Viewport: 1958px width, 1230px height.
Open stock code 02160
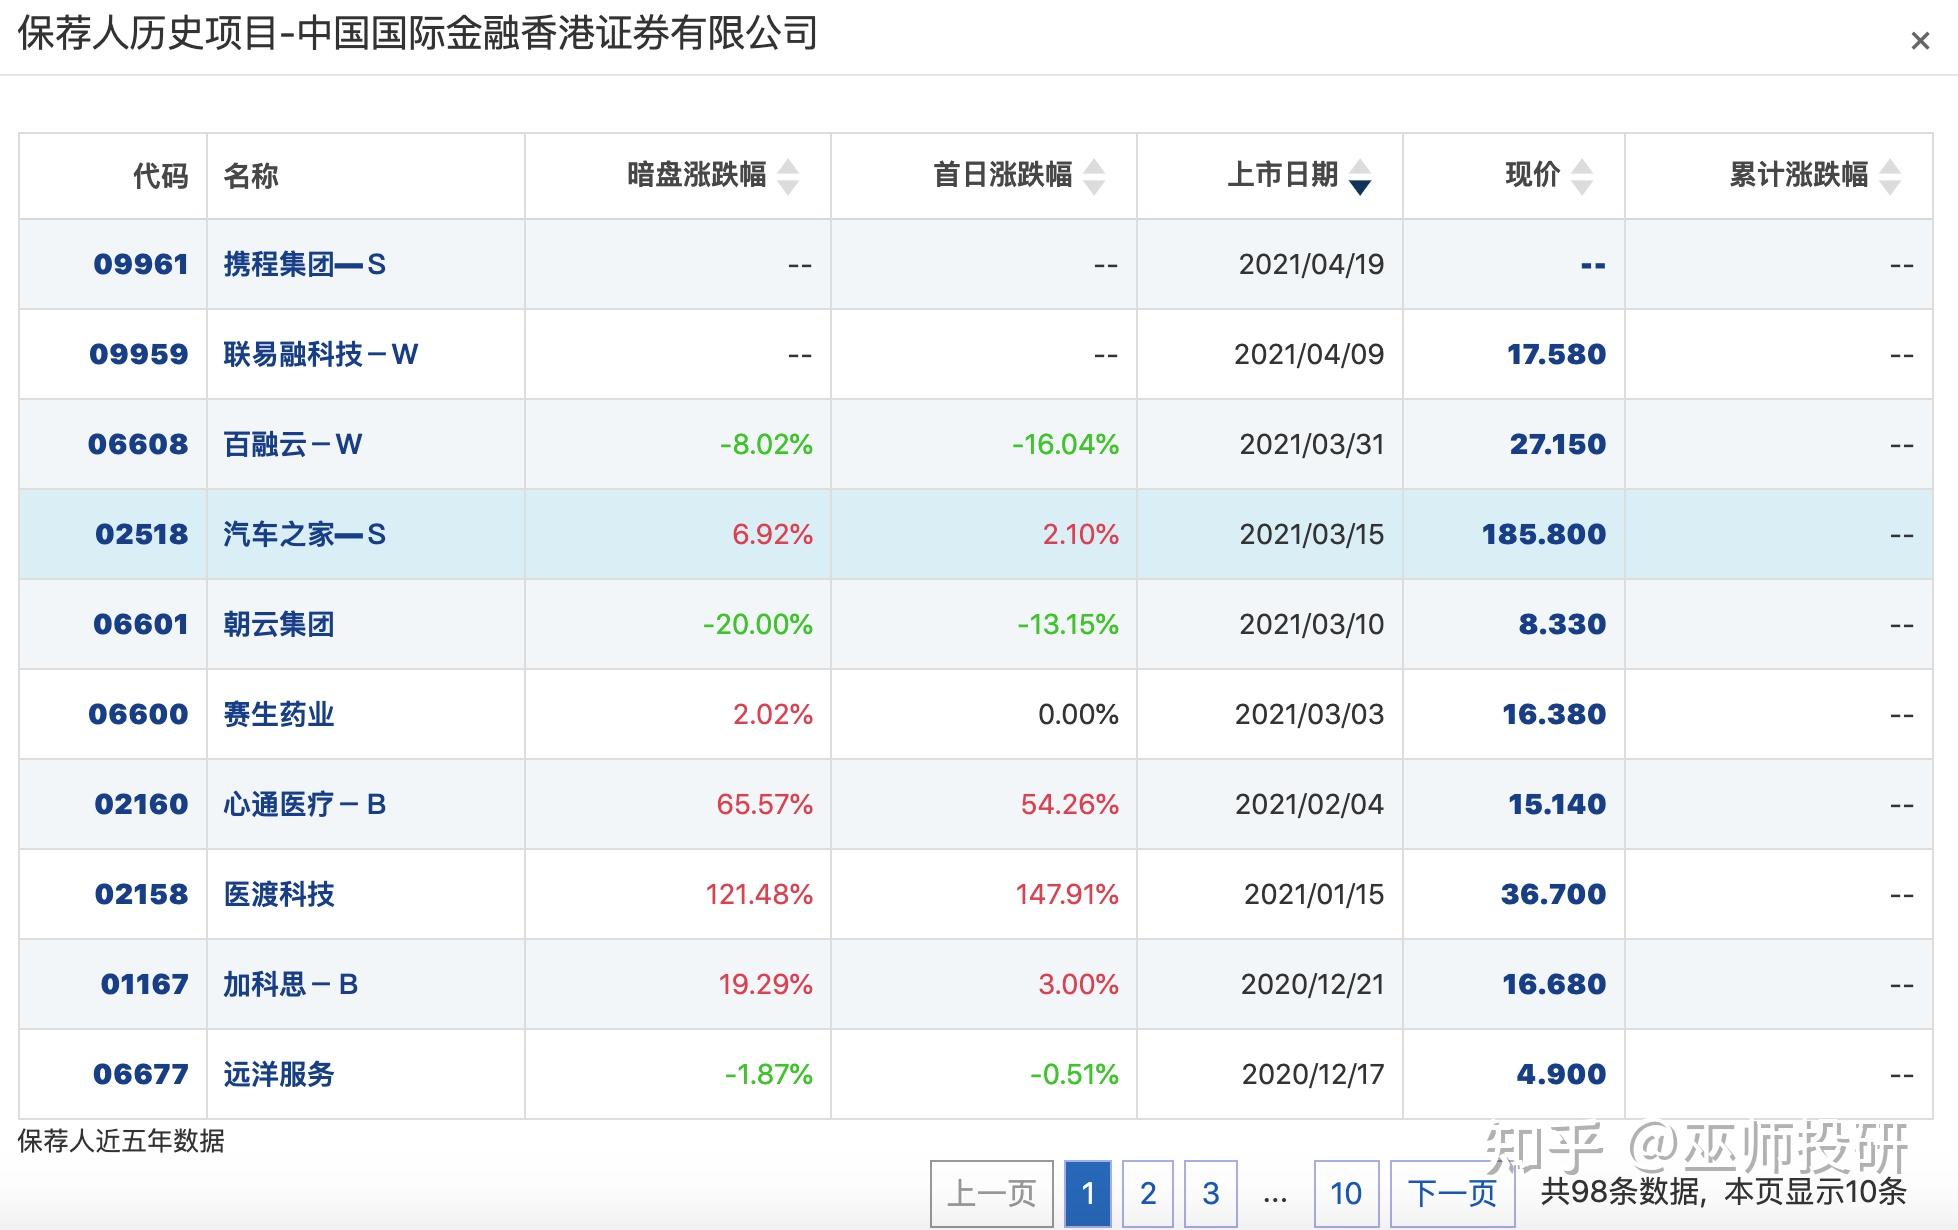[141, 804]
